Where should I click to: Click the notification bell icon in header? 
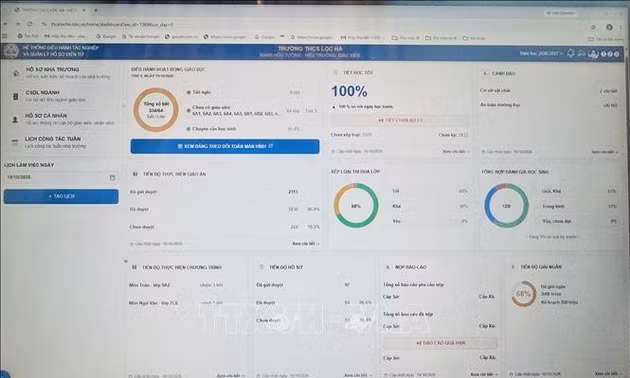[571, 53]
